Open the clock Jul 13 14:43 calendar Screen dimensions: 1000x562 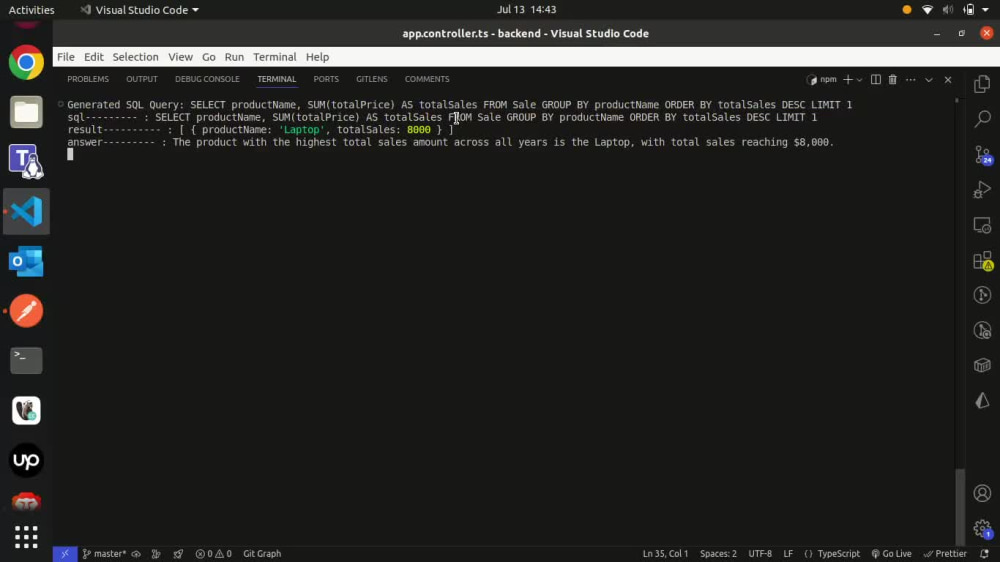(x=527, y=10)
